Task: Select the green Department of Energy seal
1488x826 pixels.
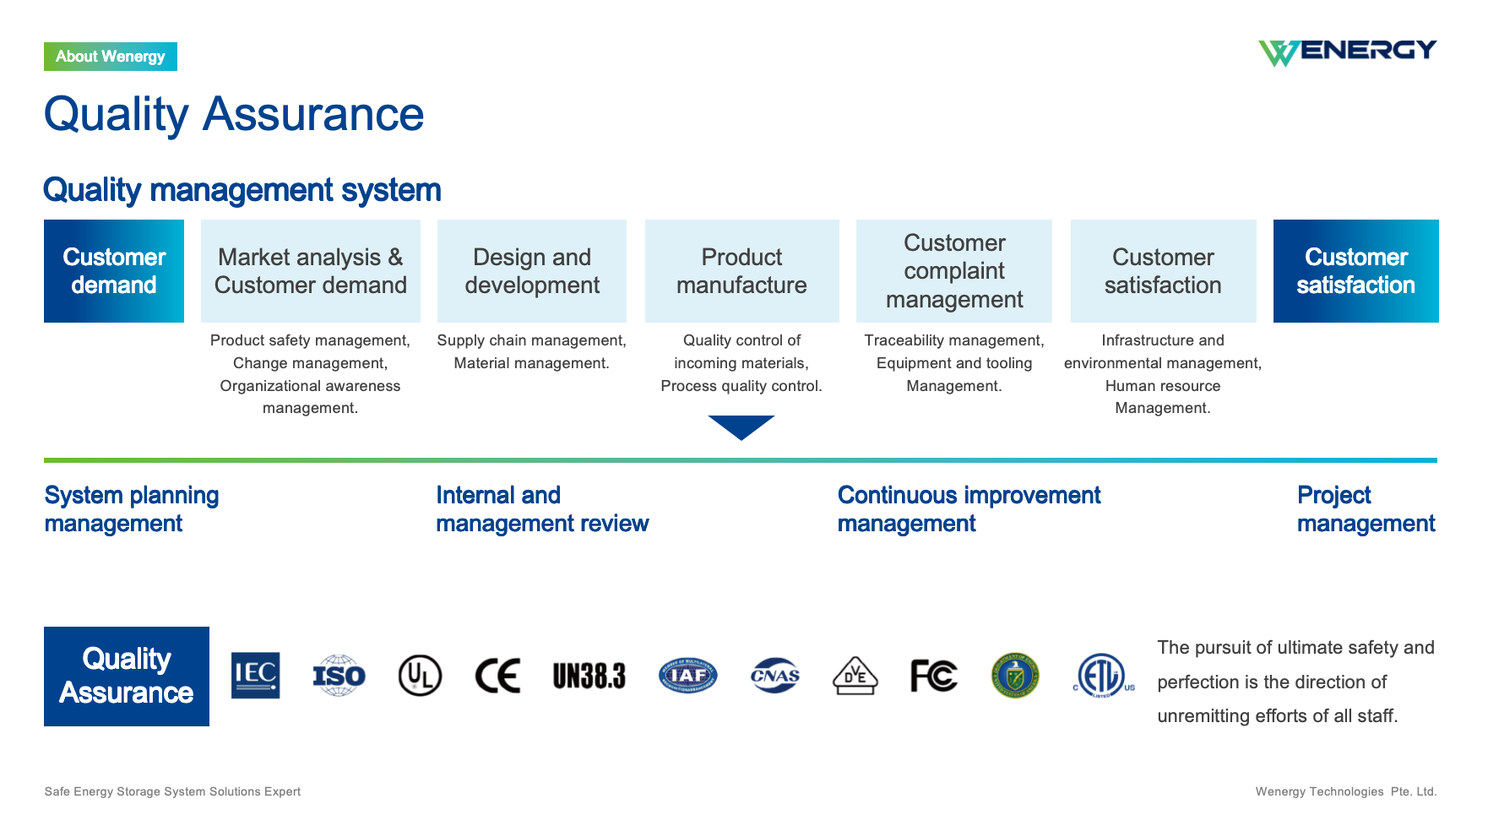Action: (1015, 676)
